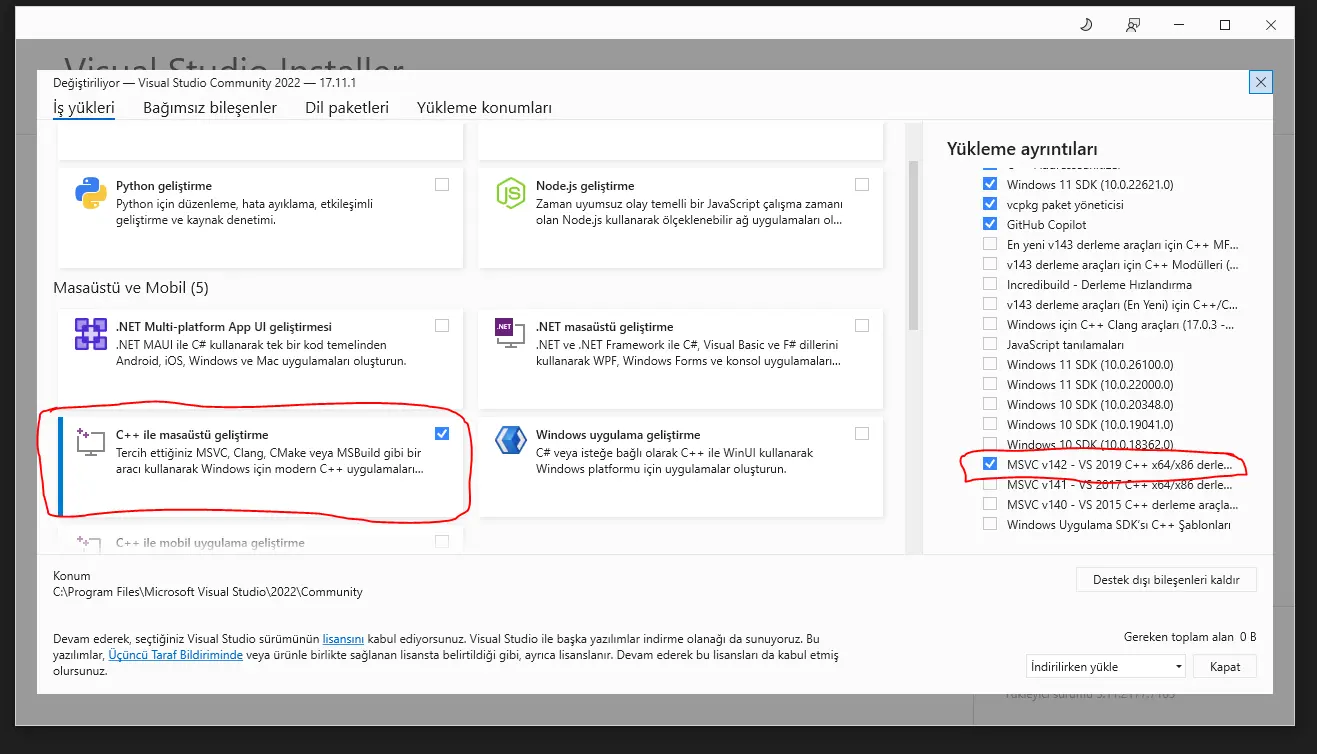This screenshot has width=1317, height=754.
Task: Uncheck the GitHub Copilot component
Action: (x=990, y=224)
